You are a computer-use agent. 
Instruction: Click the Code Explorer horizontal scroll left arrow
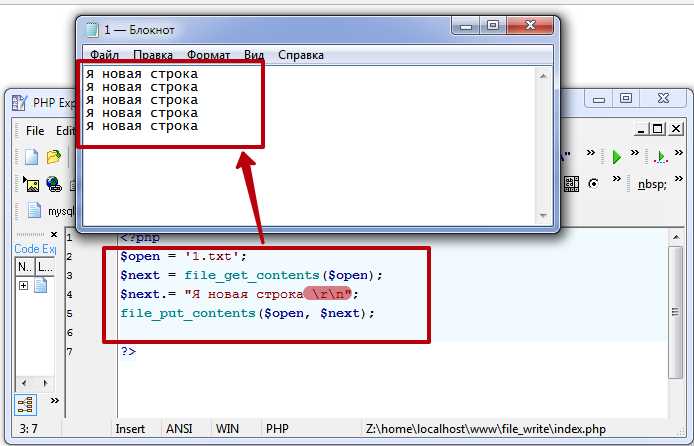(x=24, y=383)
